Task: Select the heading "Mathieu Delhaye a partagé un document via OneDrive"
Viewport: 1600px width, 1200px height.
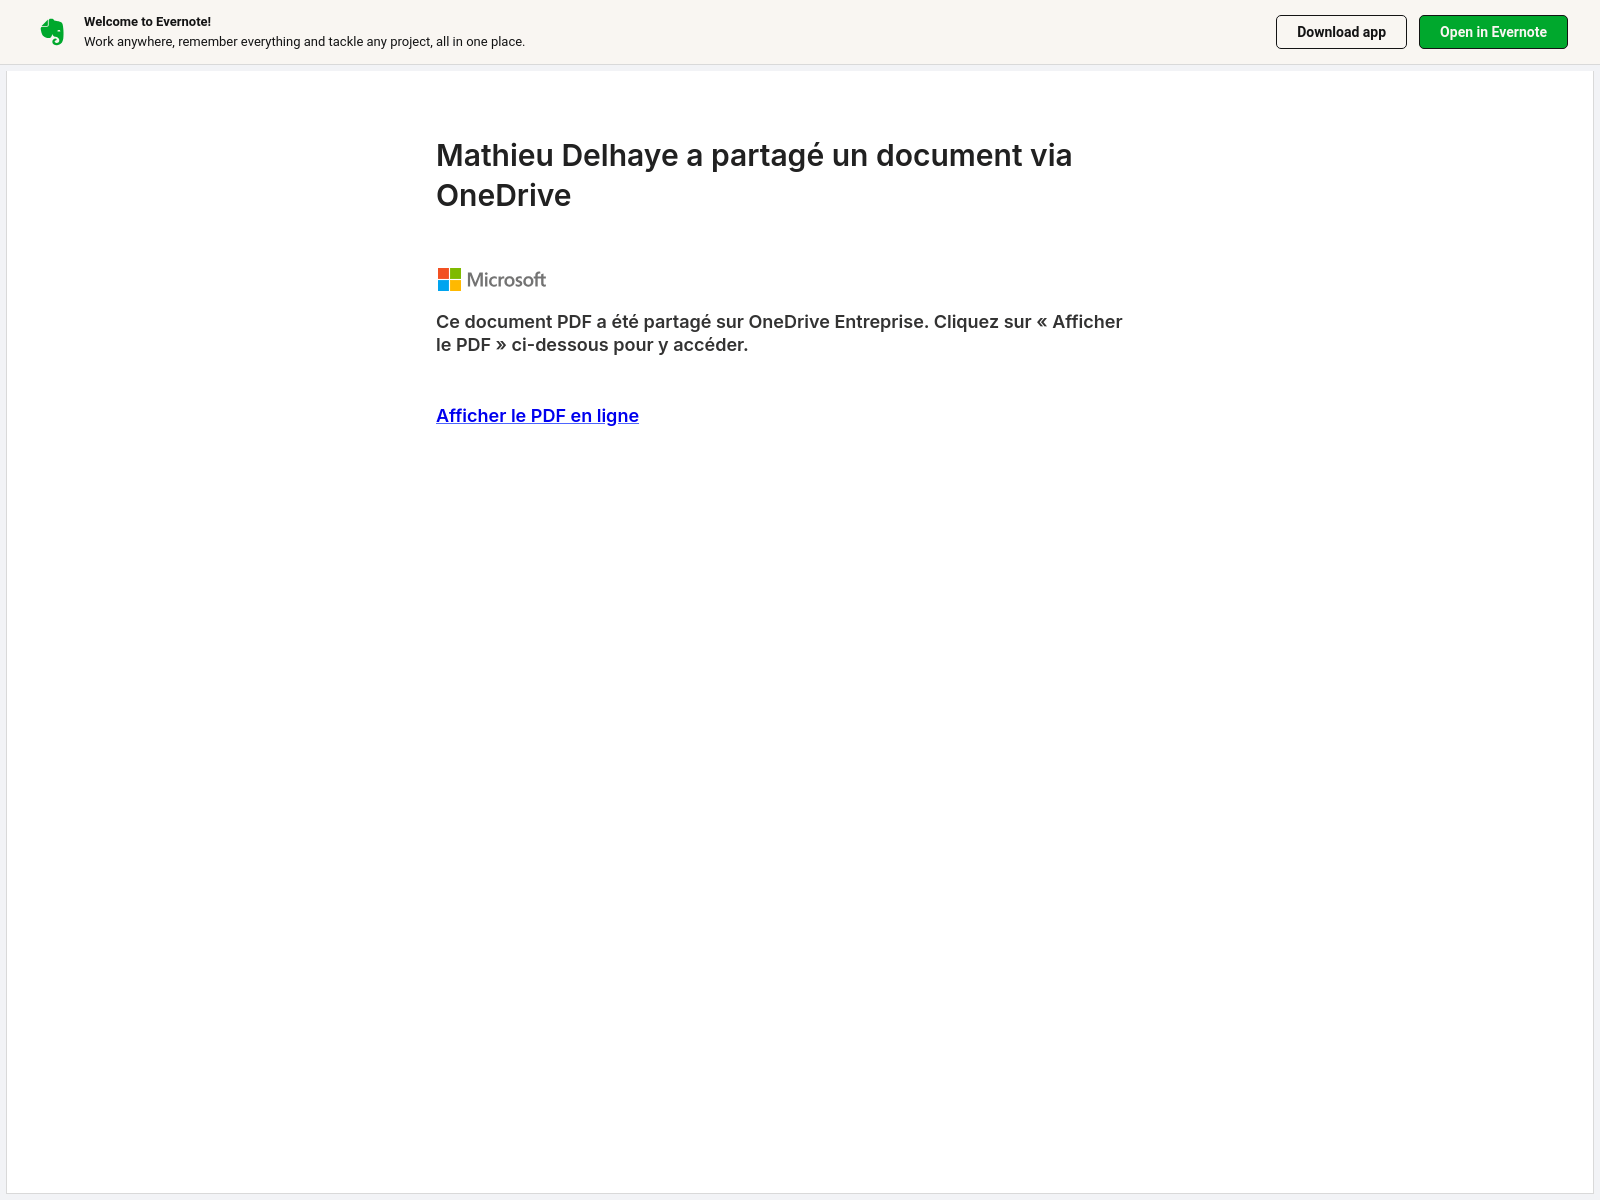Action: tap(754, 175)
